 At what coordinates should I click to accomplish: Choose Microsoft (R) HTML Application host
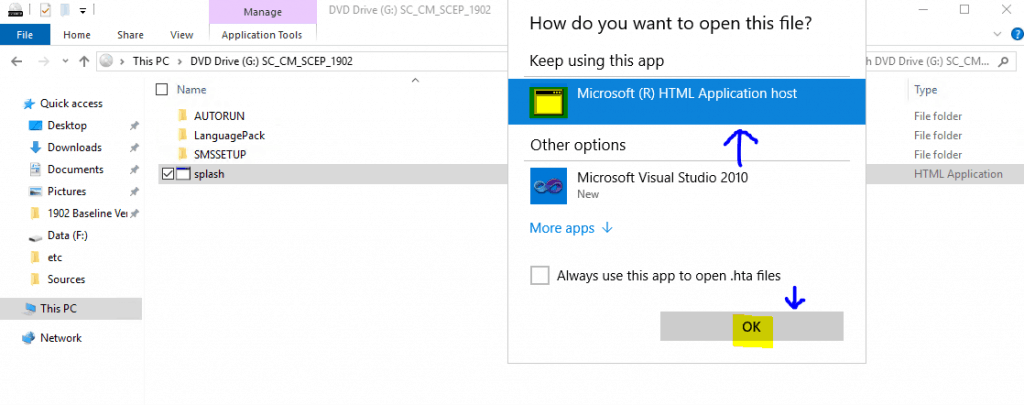tap(687, 101)
